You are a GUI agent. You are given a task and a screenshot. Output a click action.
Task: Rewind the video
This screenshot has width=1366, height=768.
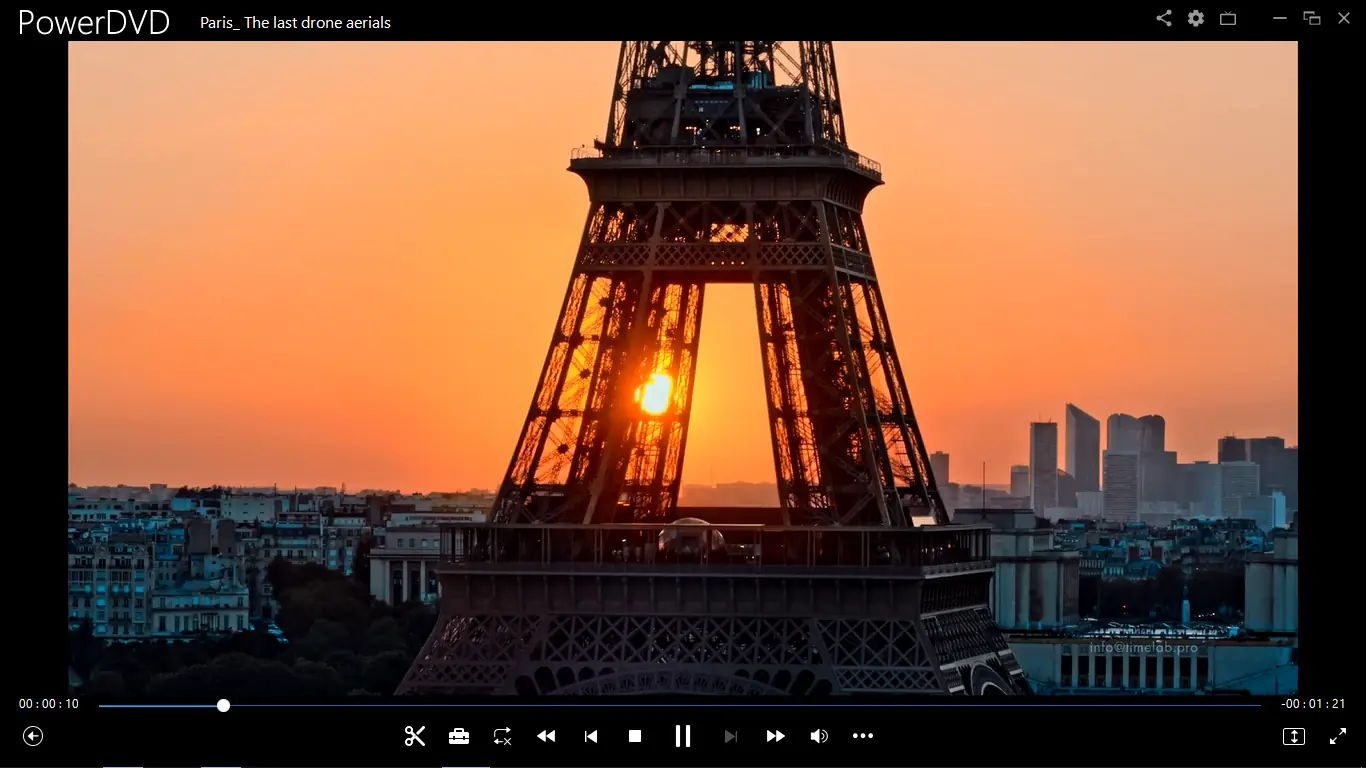(546, 736)
